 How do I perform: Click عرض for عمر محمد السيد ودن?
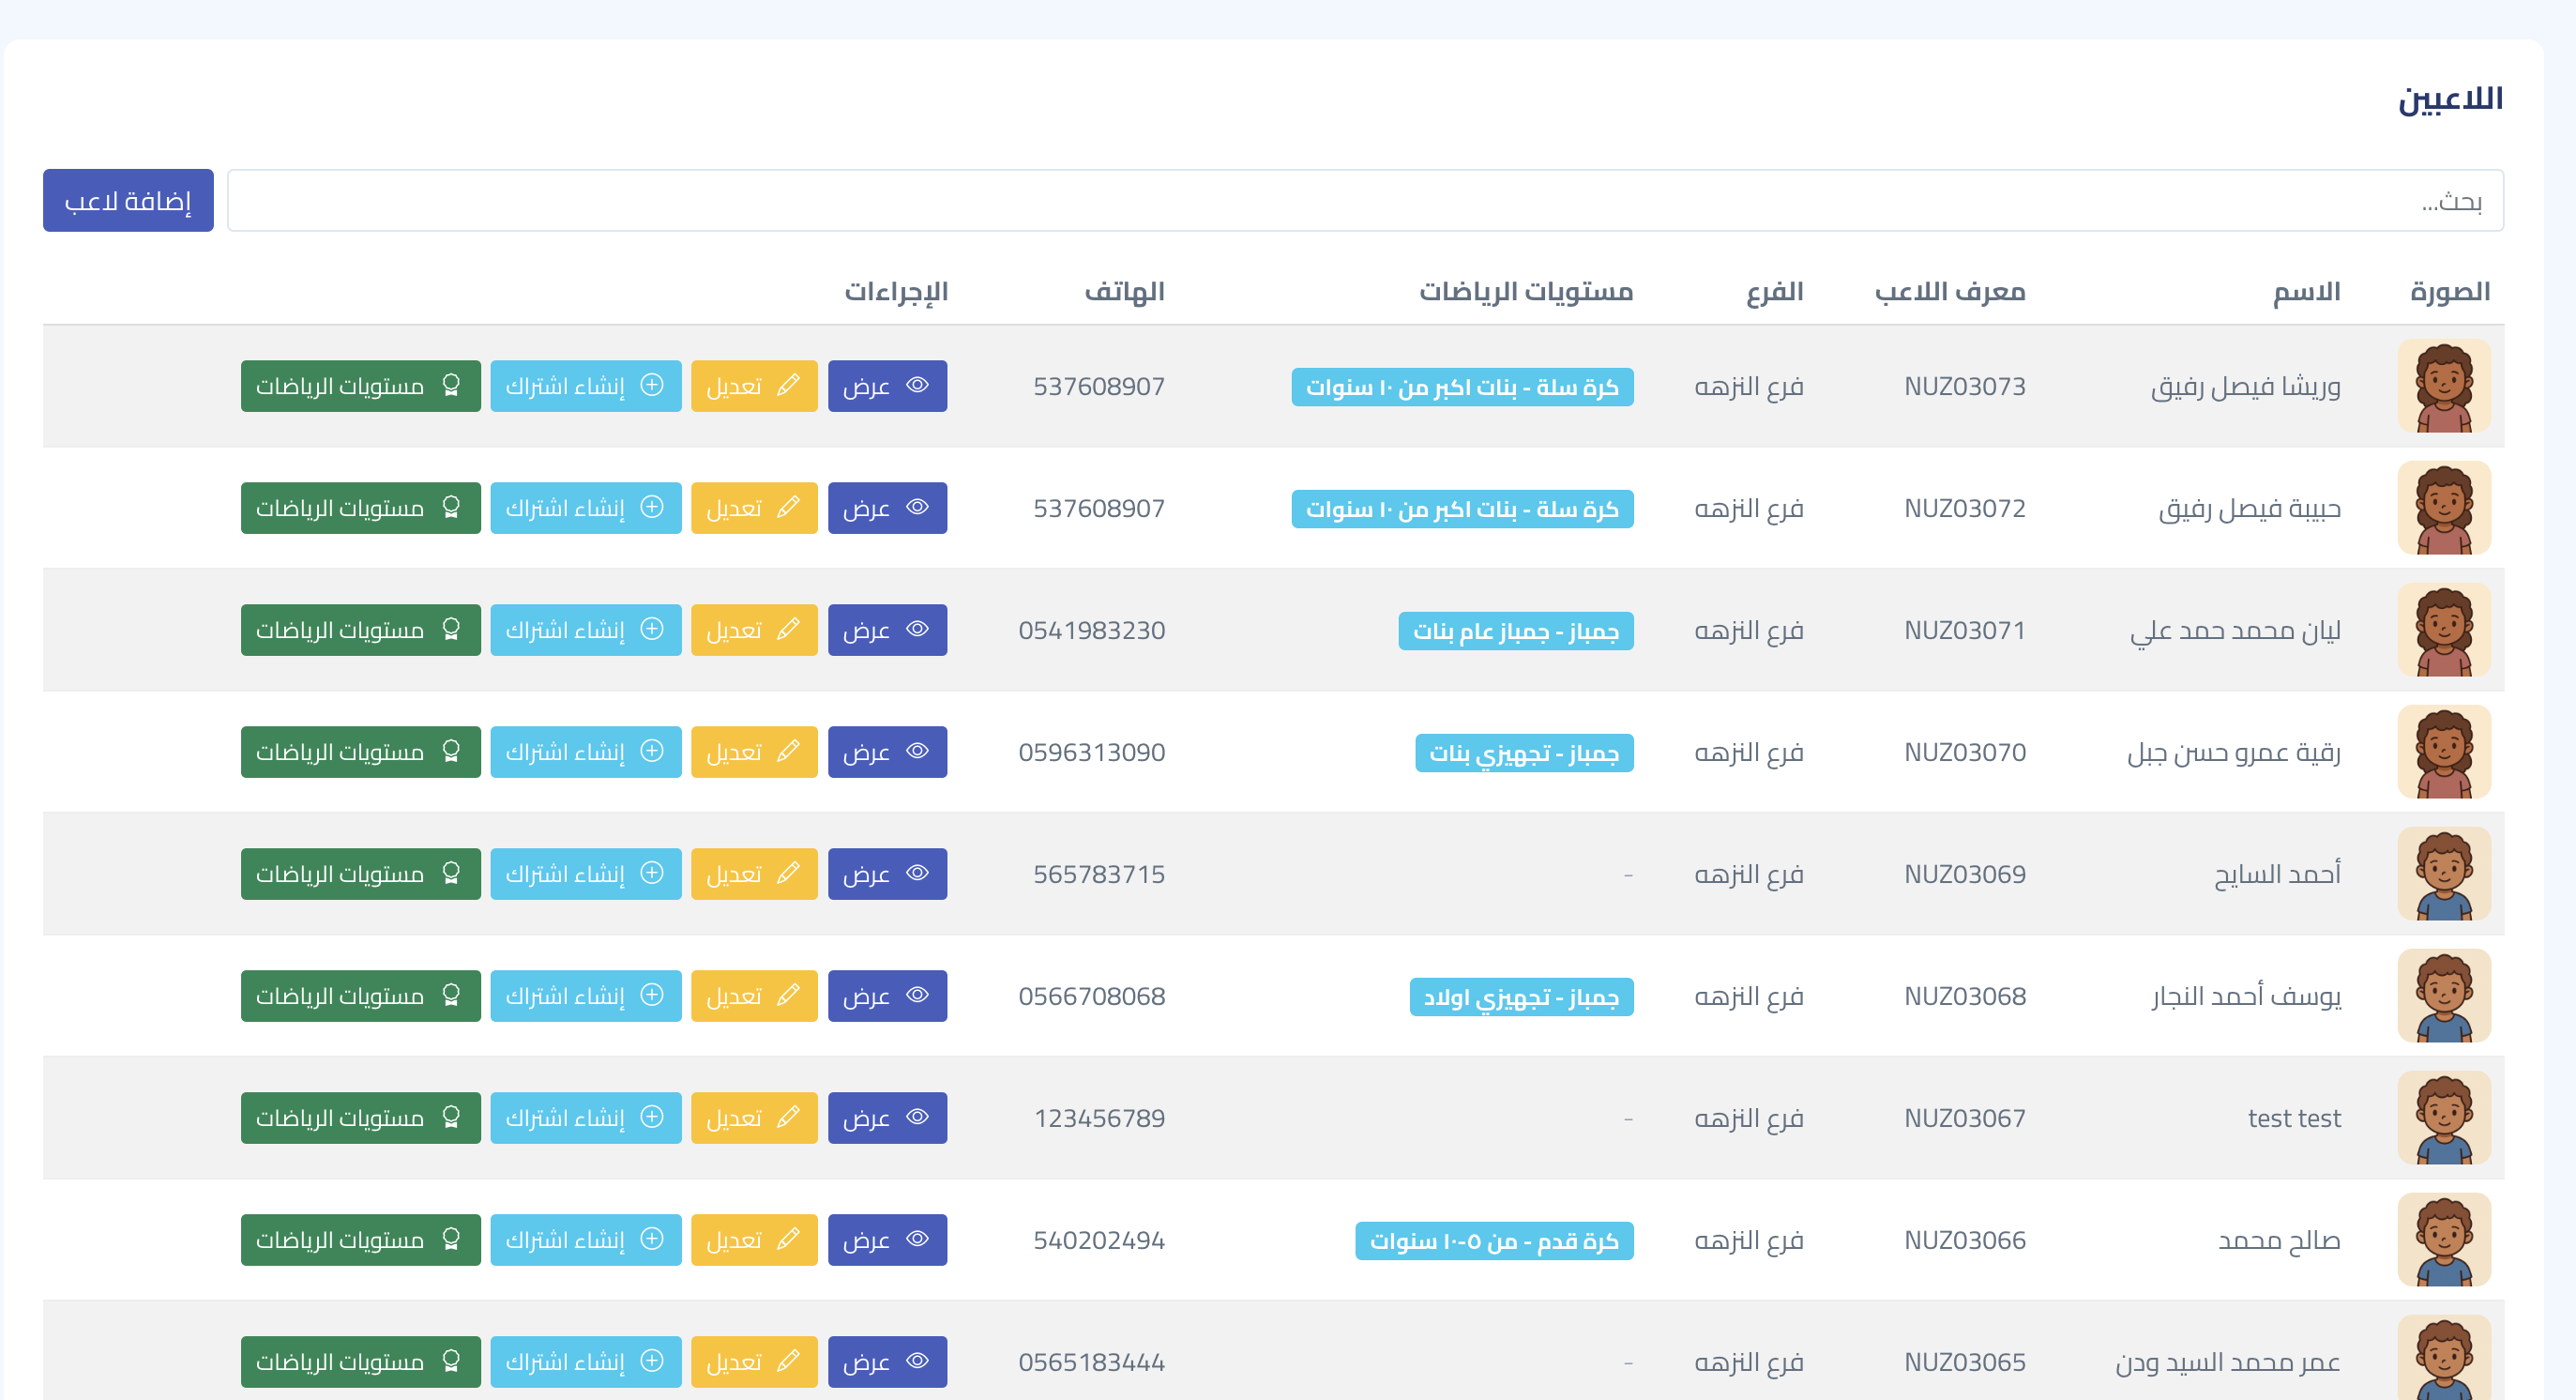coord(886,1361)
